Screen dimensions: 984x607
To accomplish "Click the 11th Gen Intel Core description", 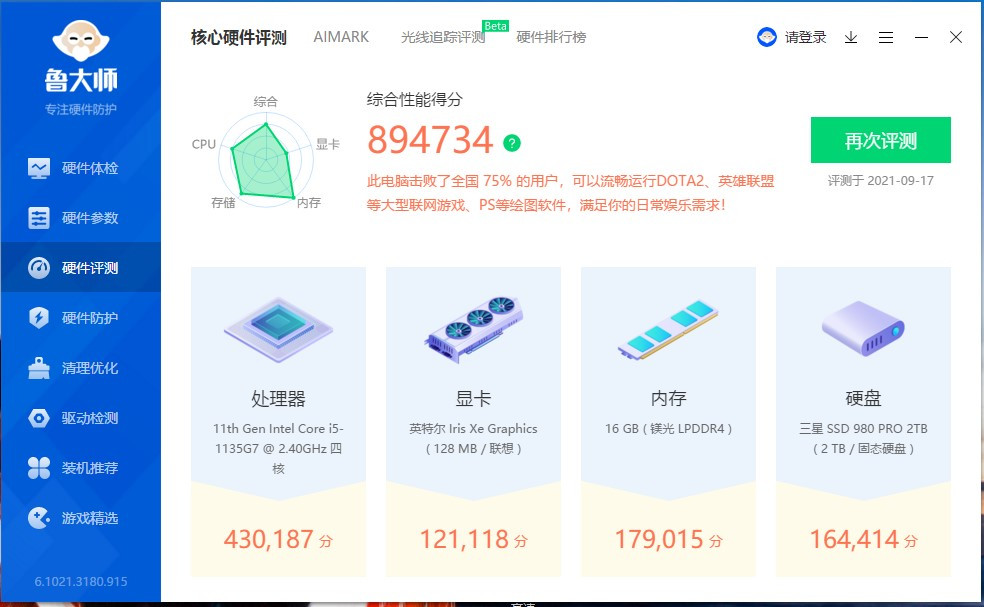I will pyautogui.click(x=278, y=448).
